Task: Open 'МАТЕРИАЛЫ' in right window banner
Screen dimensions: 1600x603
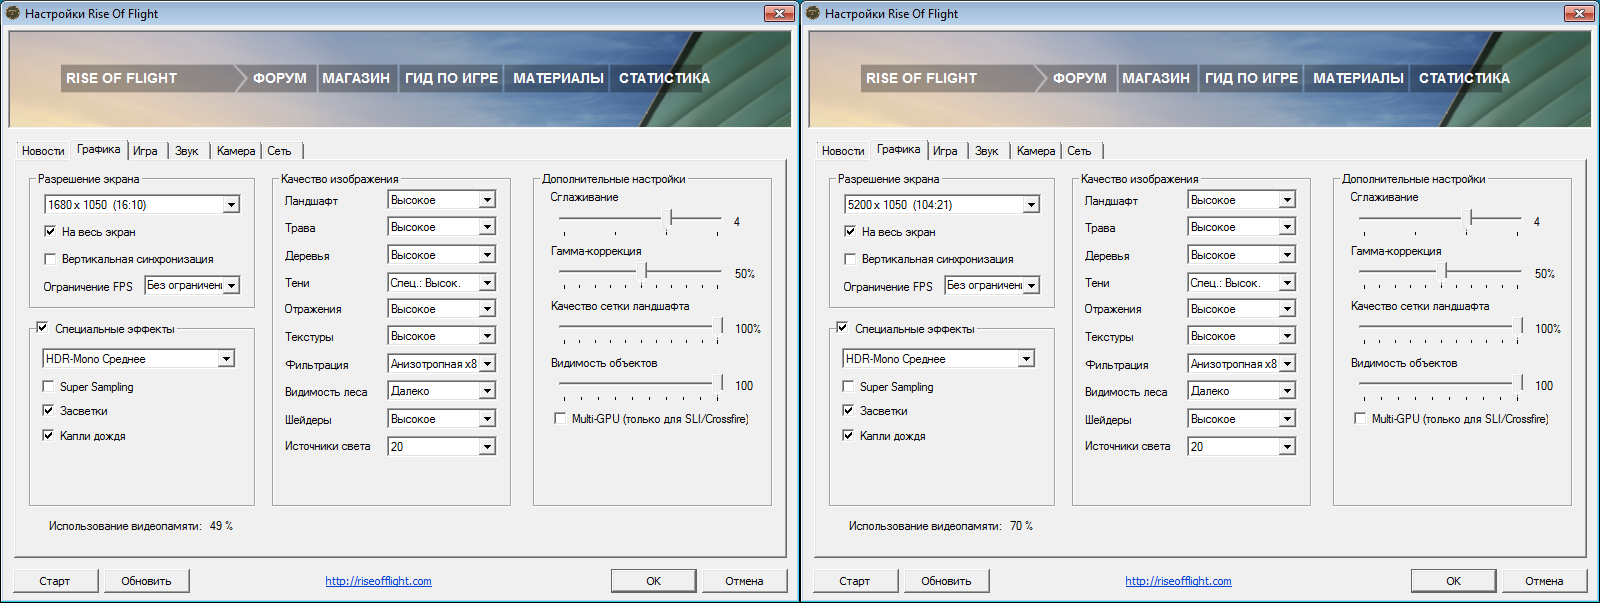Action: pyautogui.click(x=1358, y=78)
